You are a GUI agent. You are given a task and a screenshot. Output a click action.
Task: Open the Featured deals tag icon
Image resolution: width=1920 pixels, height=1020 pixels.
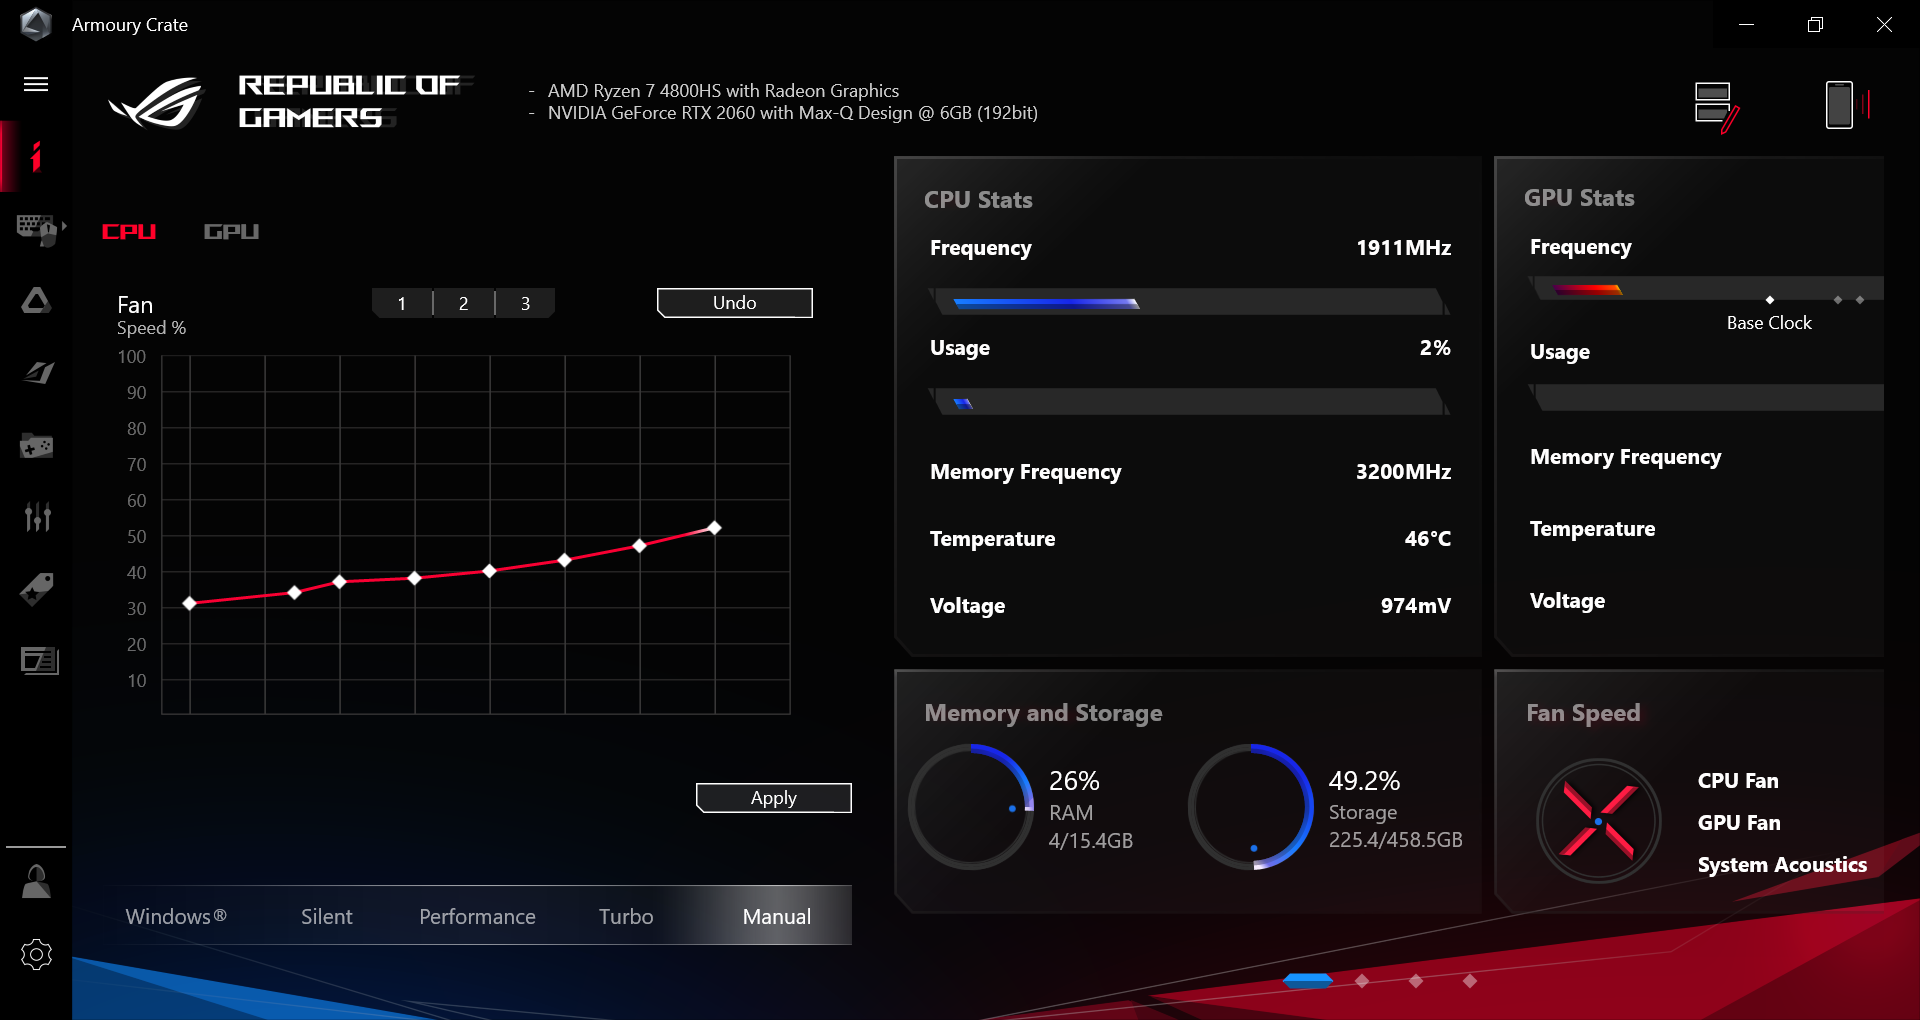point(37,589)
